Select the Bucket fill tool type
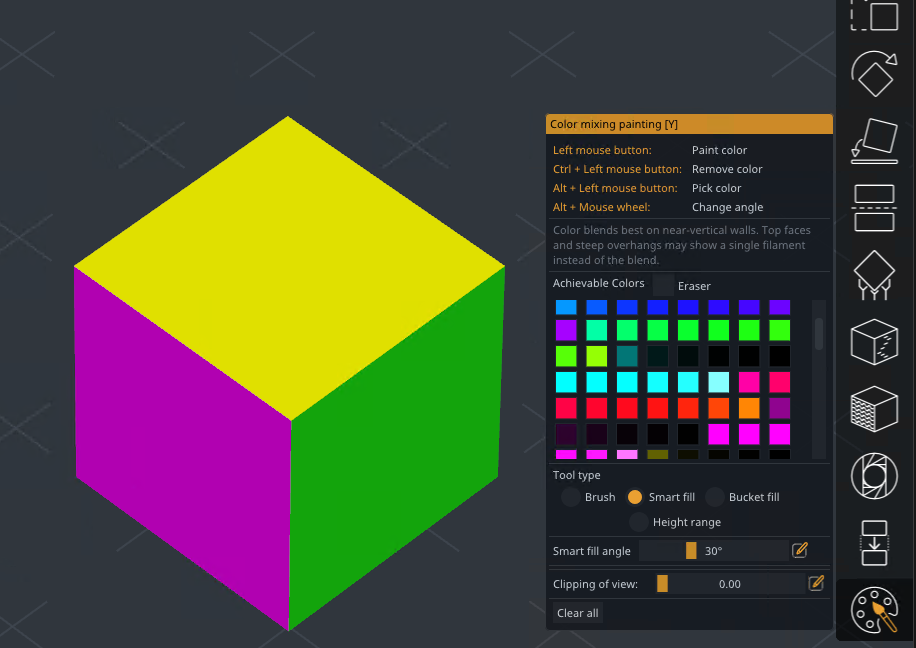This screenshot has height=648, width=916. (x=716, y=497)
